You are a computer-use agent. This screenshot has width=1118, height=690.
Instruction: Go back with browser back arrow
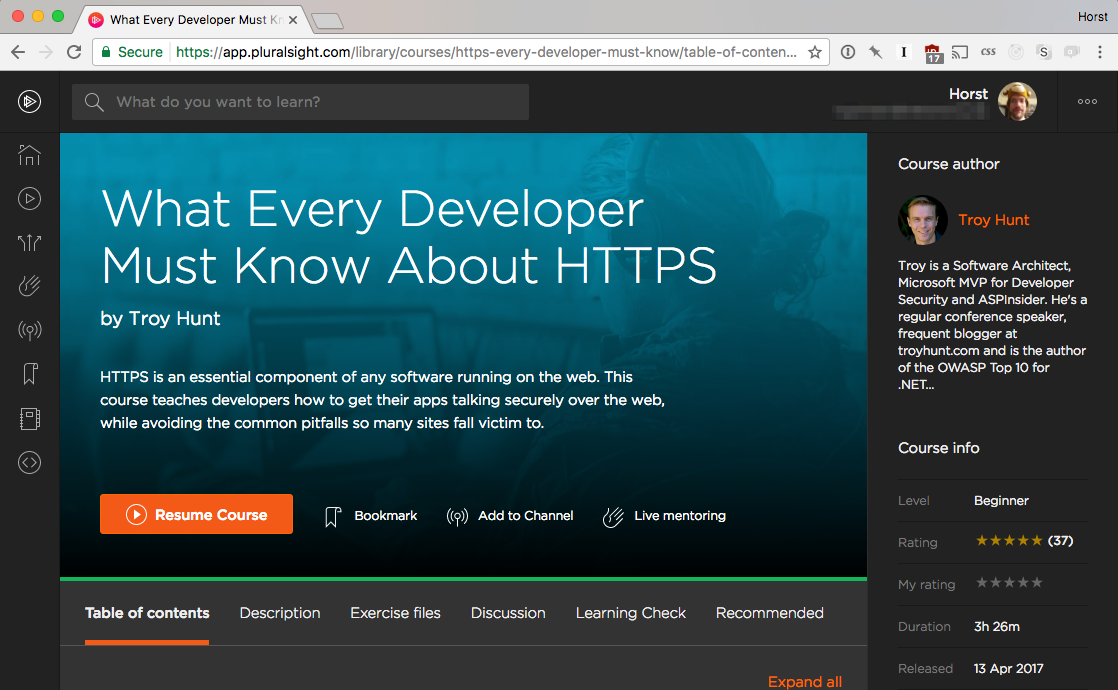18,52
